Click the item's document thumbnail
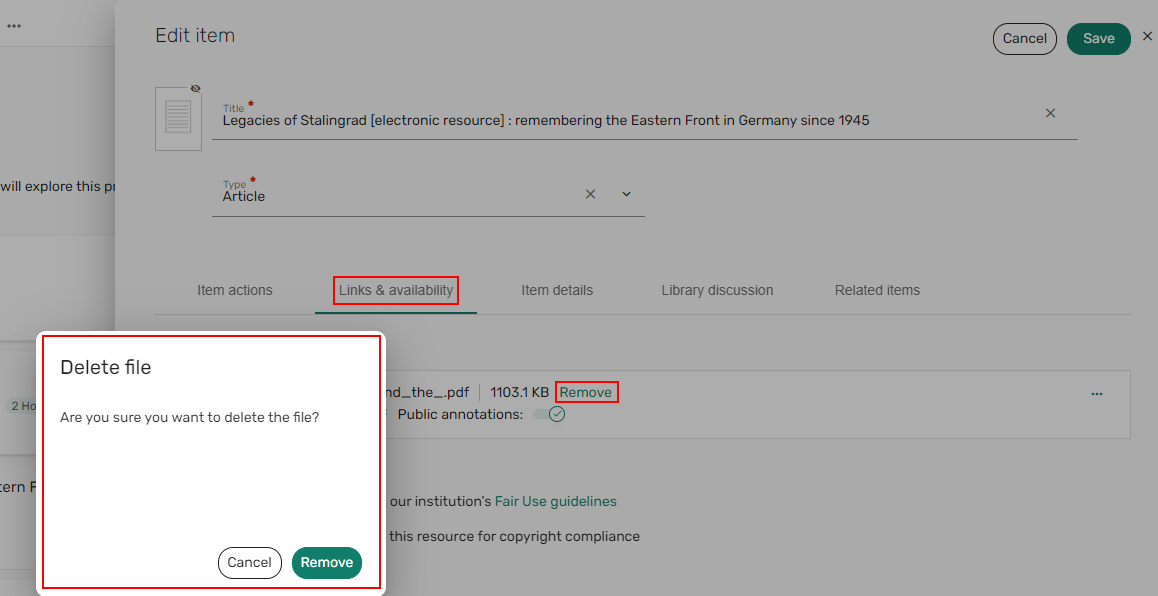The image size is (1158, 596). pyautogui.click(x=178, y=119)
